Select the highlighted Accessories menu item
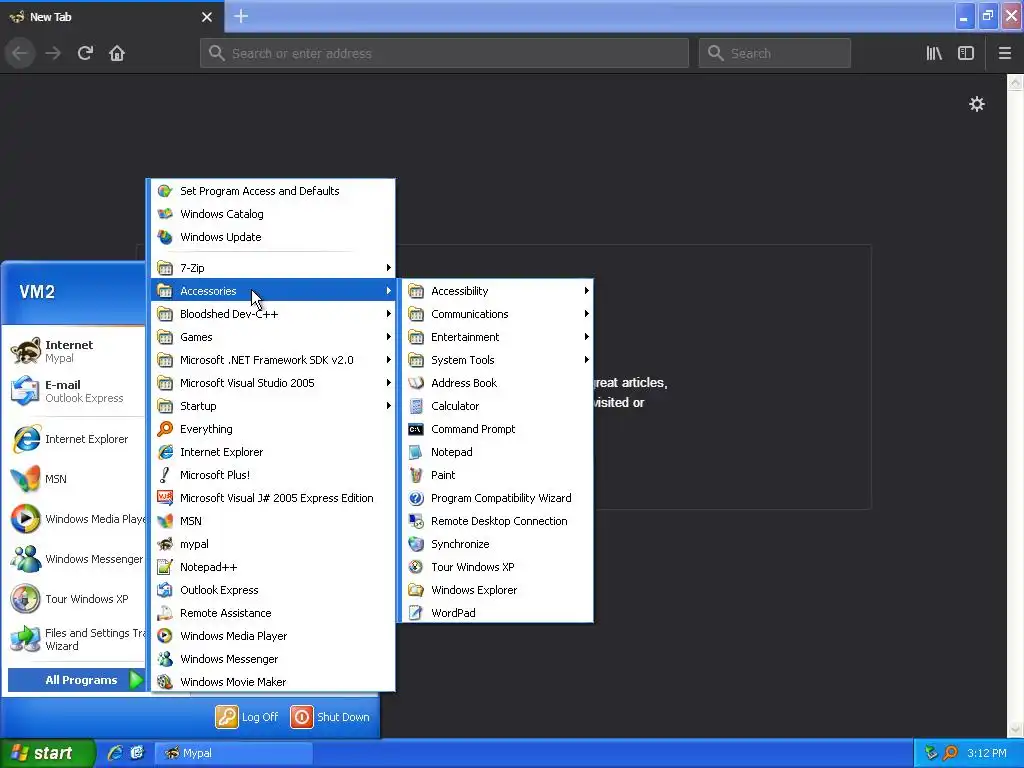The image size is (1024, 768). click(273, 291)
